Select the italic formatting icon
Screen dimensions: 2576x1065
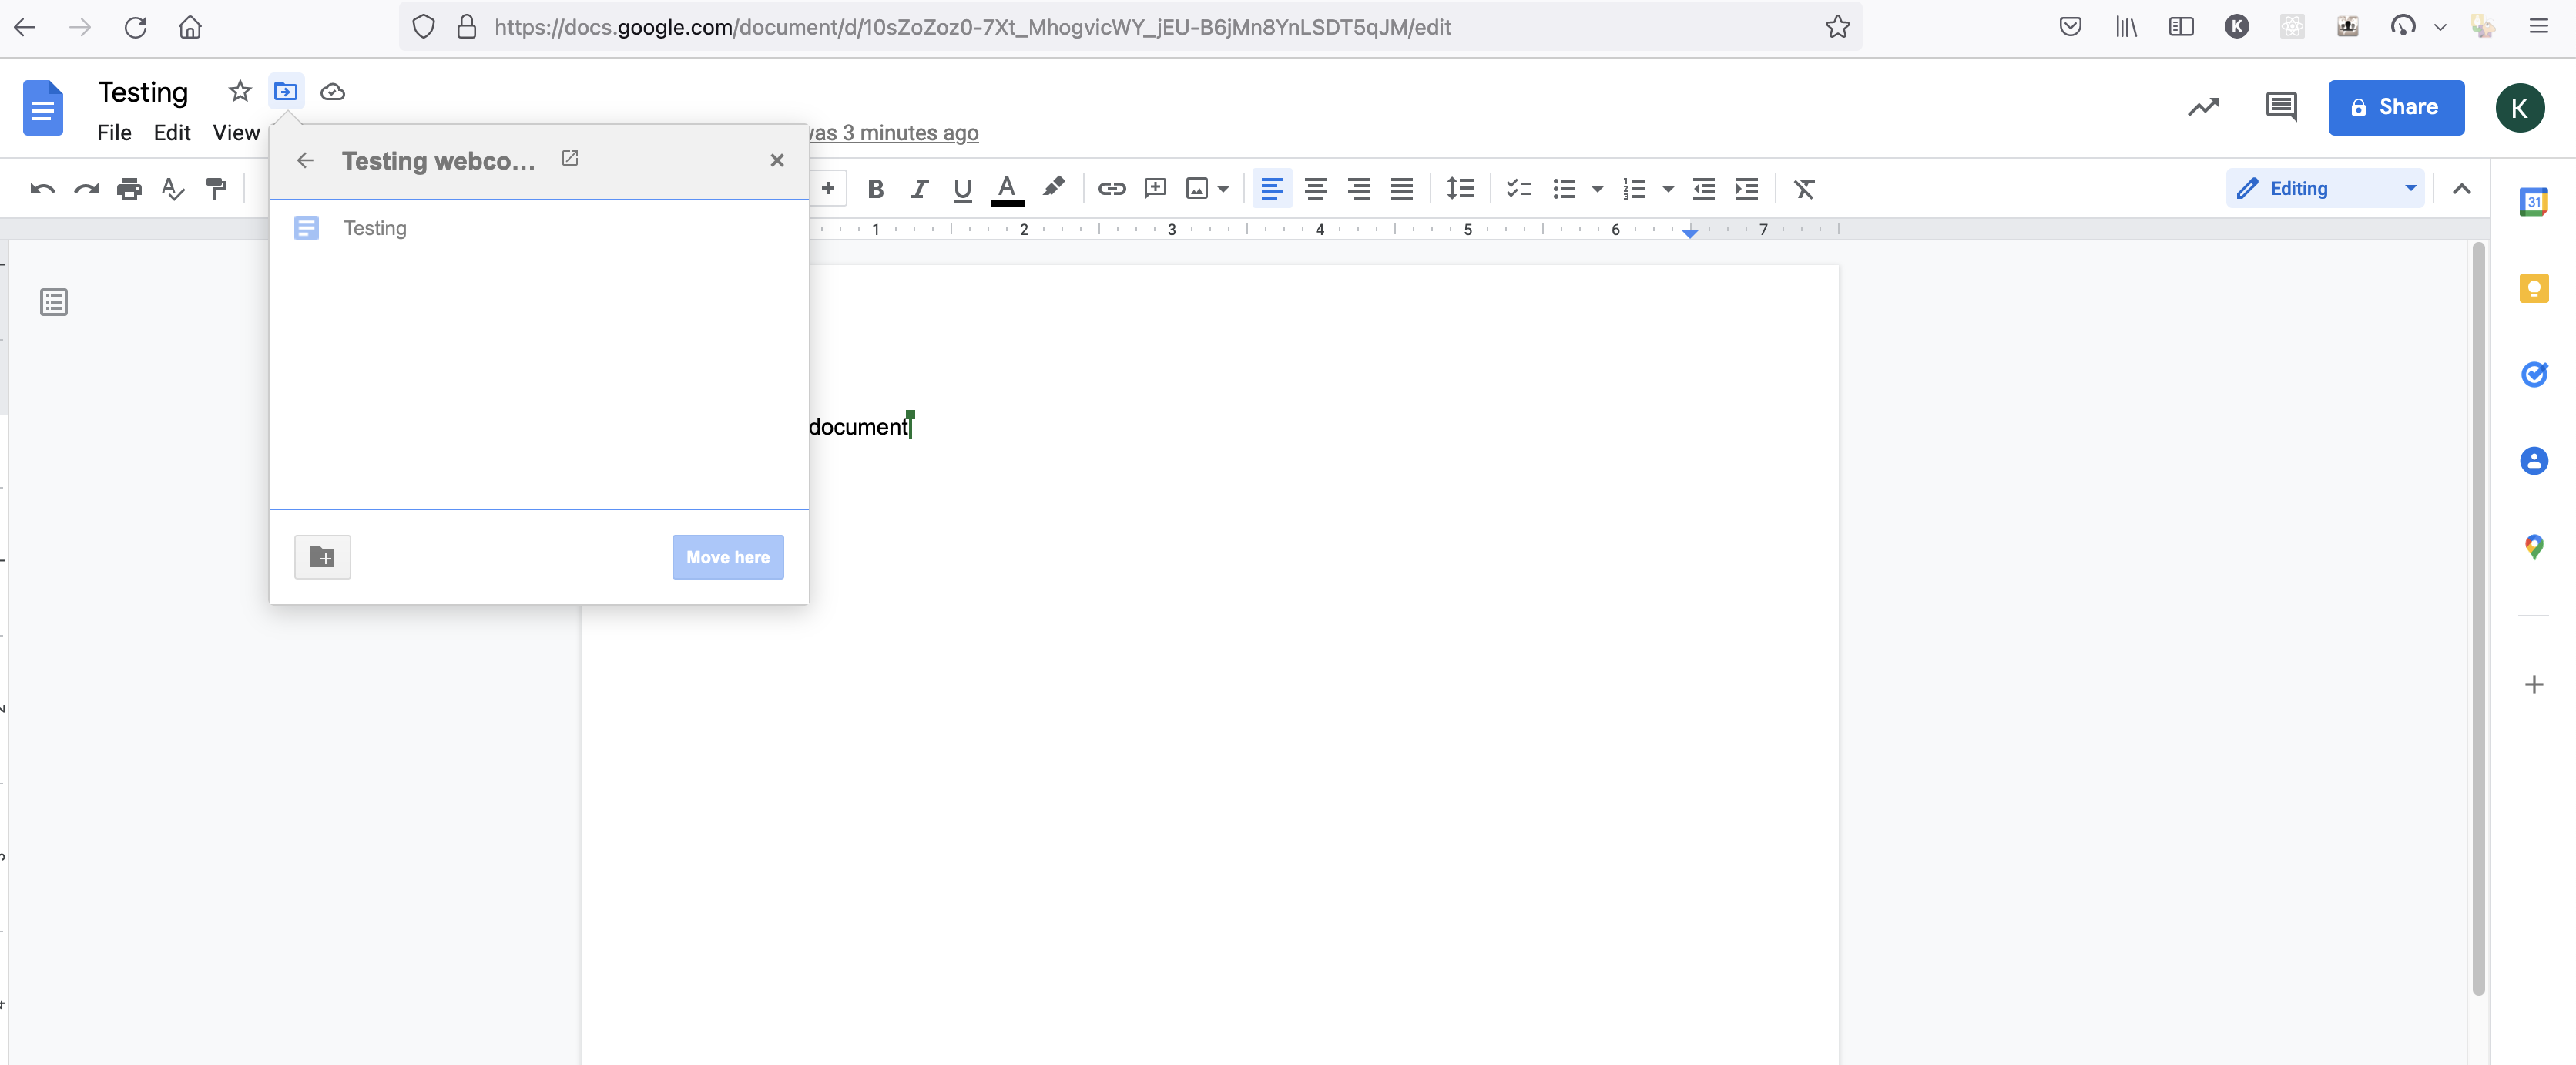919,189
